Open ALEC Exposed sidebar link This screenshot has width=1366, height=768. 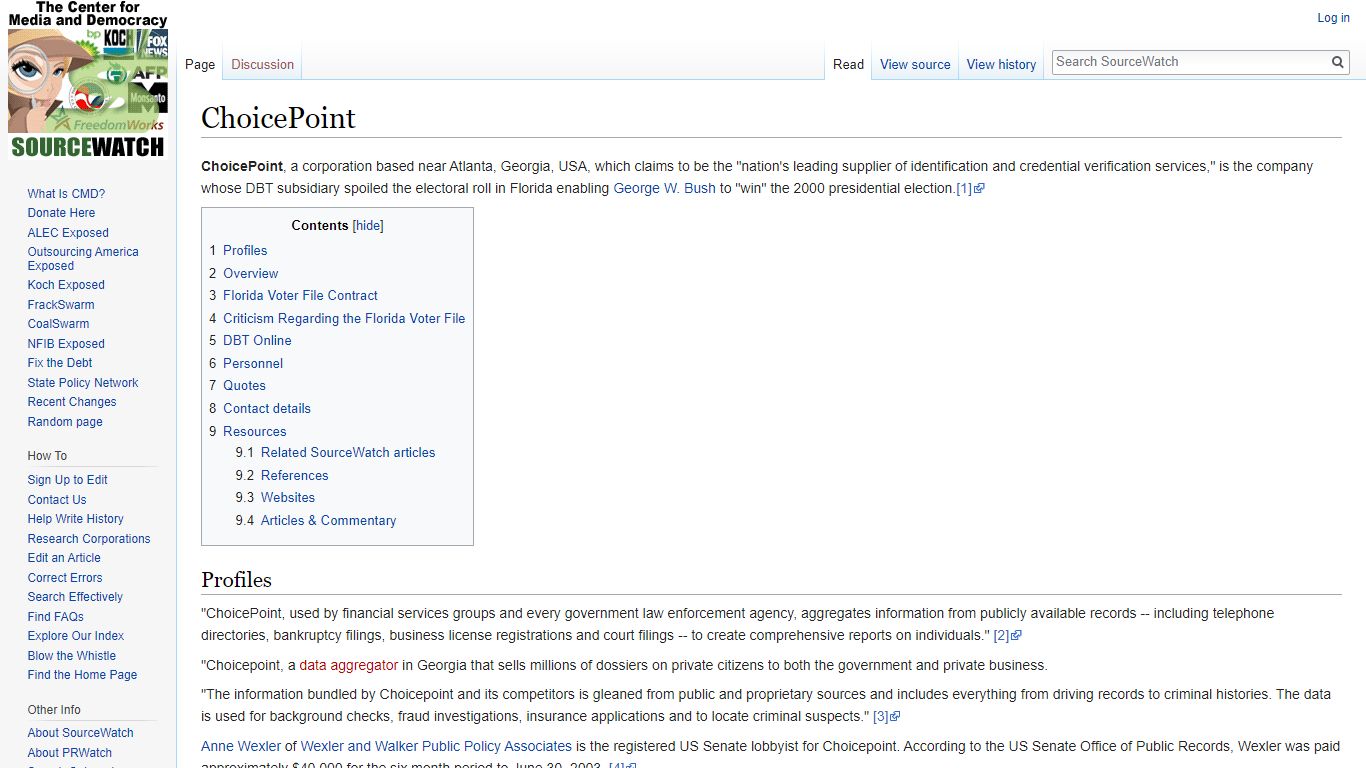(x=68, y=233)
